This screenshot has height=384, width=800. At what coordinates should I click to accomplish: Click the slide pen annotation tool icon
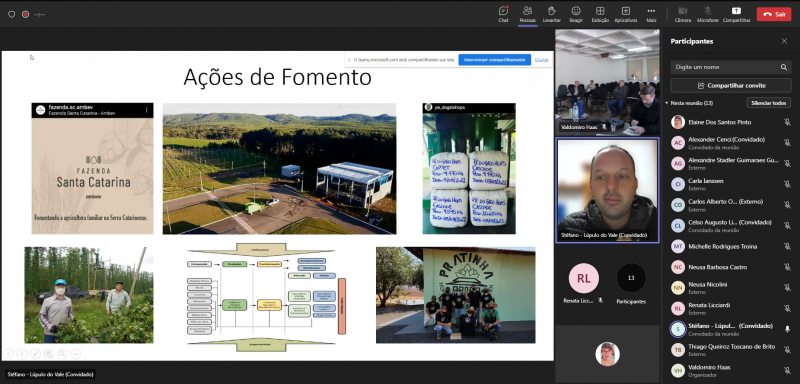click(35, 353)
